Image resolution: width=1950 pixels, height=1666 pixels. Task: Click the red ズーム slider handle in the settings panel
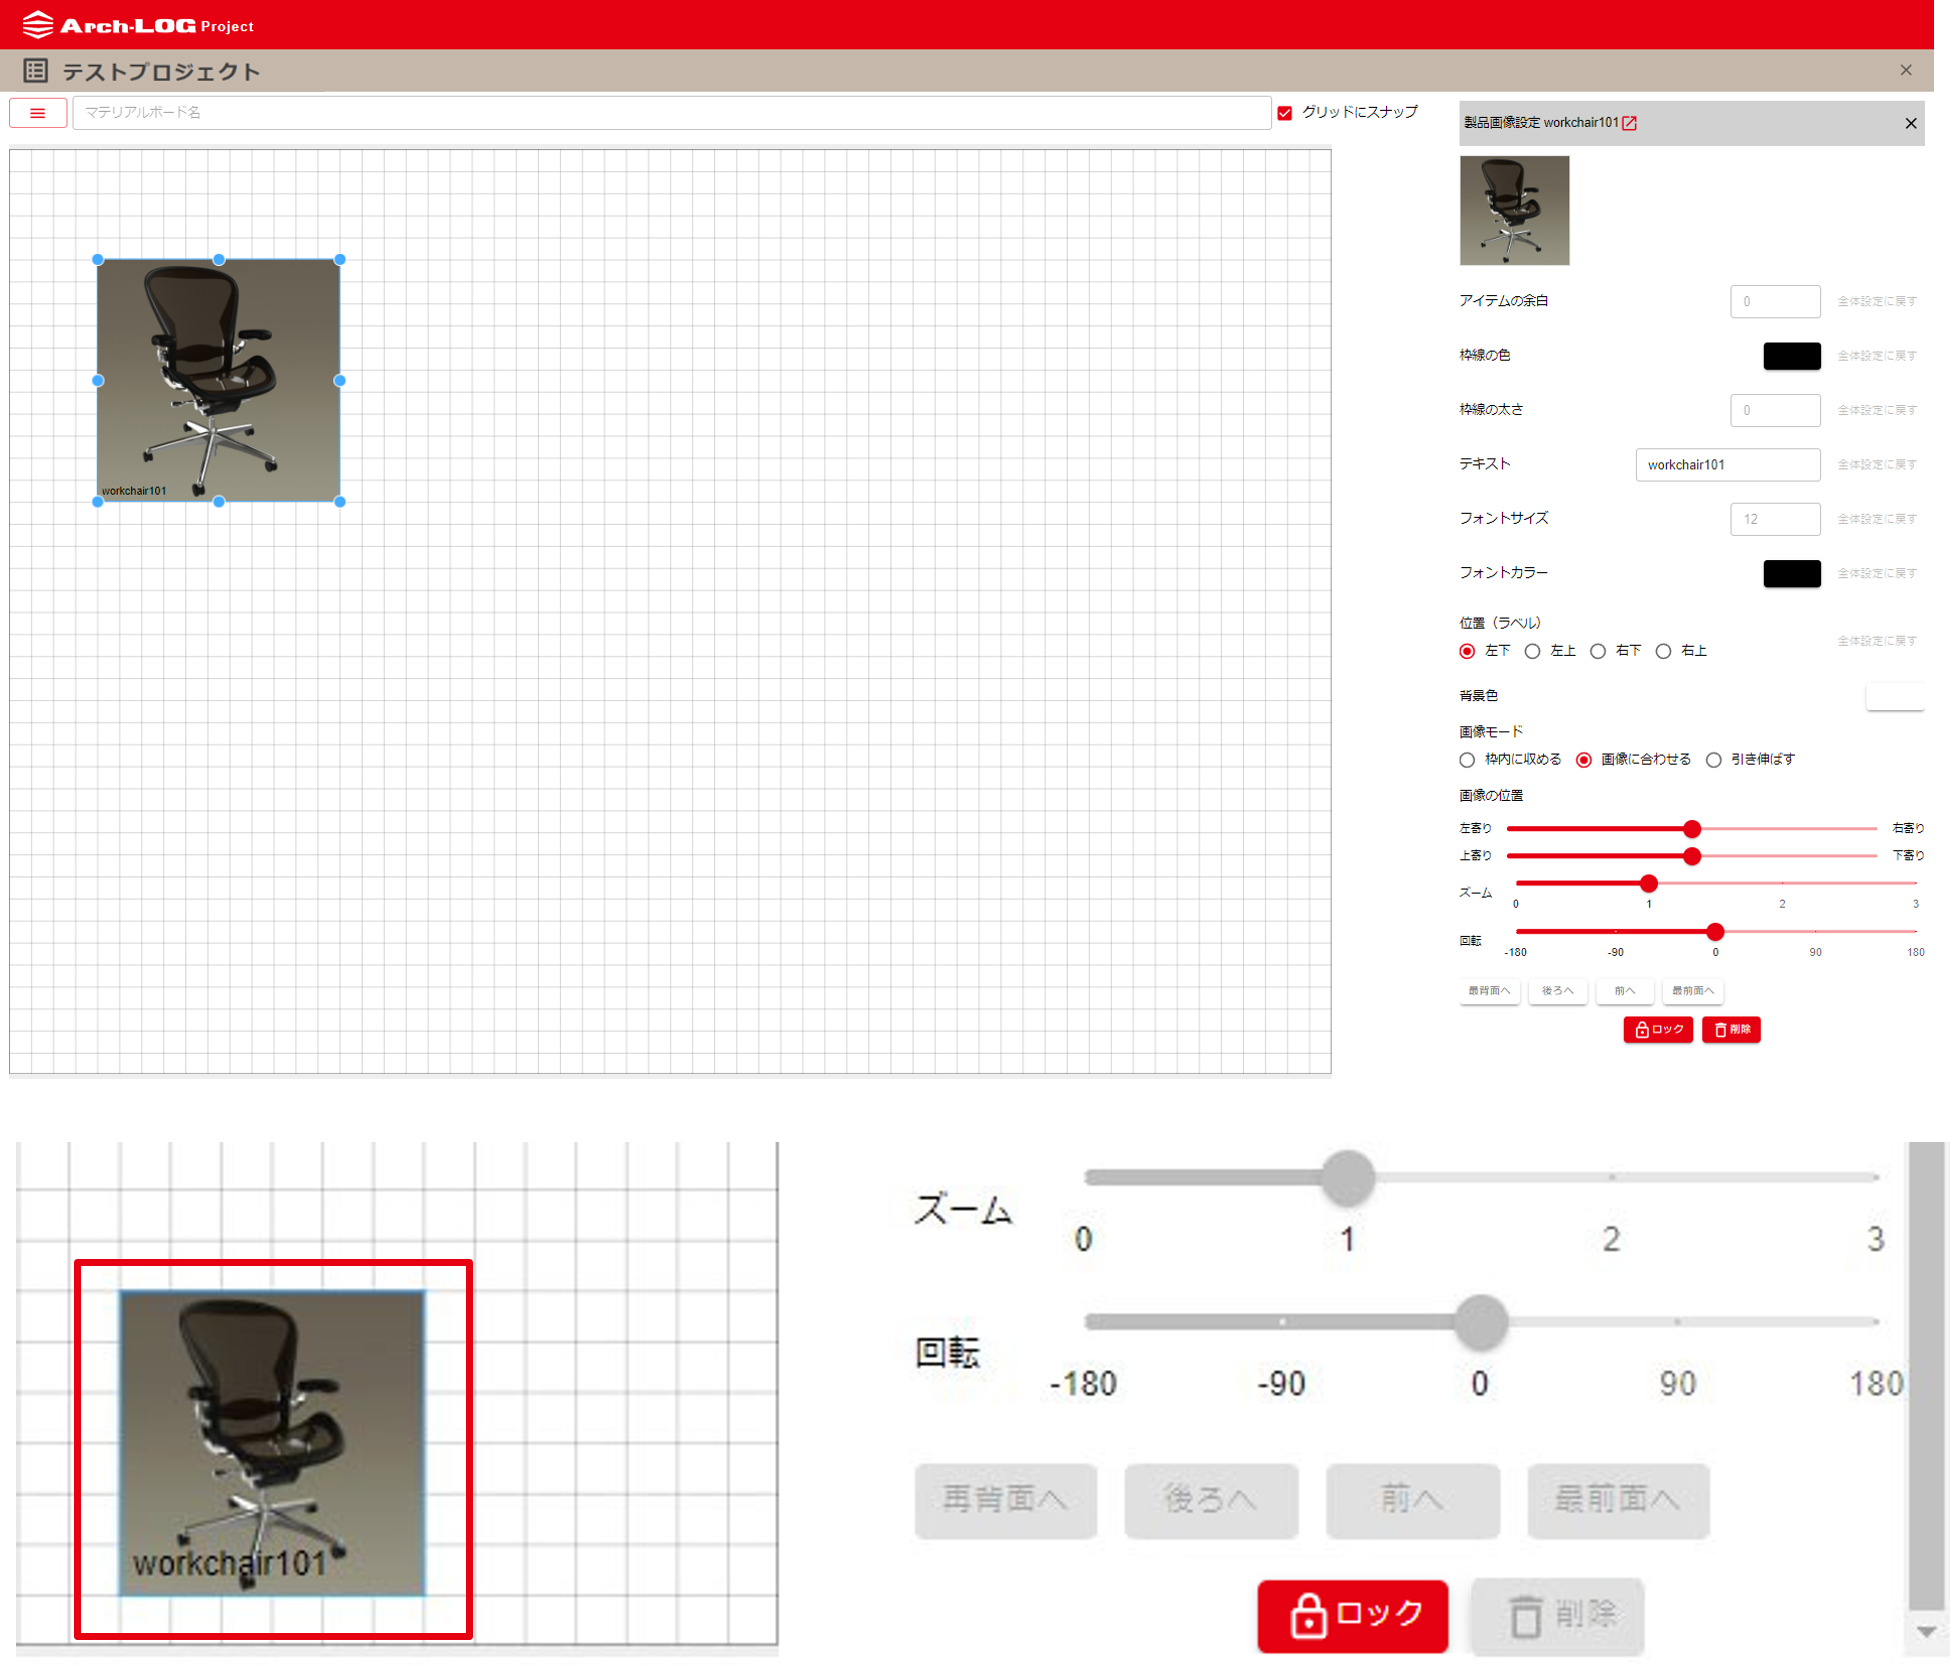tap(1649, 884)
